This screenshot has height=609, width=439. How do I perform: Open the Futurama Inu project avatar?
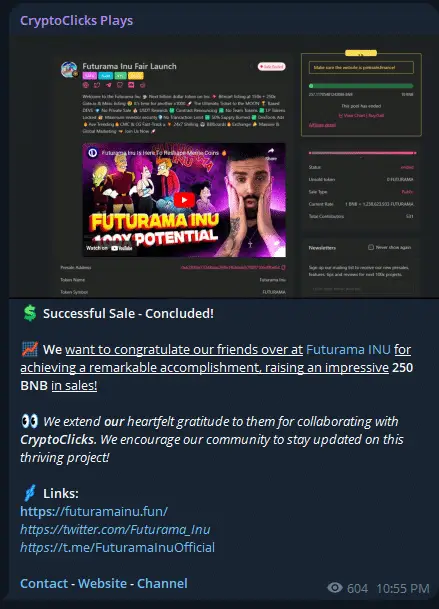[x=69, y=70]
